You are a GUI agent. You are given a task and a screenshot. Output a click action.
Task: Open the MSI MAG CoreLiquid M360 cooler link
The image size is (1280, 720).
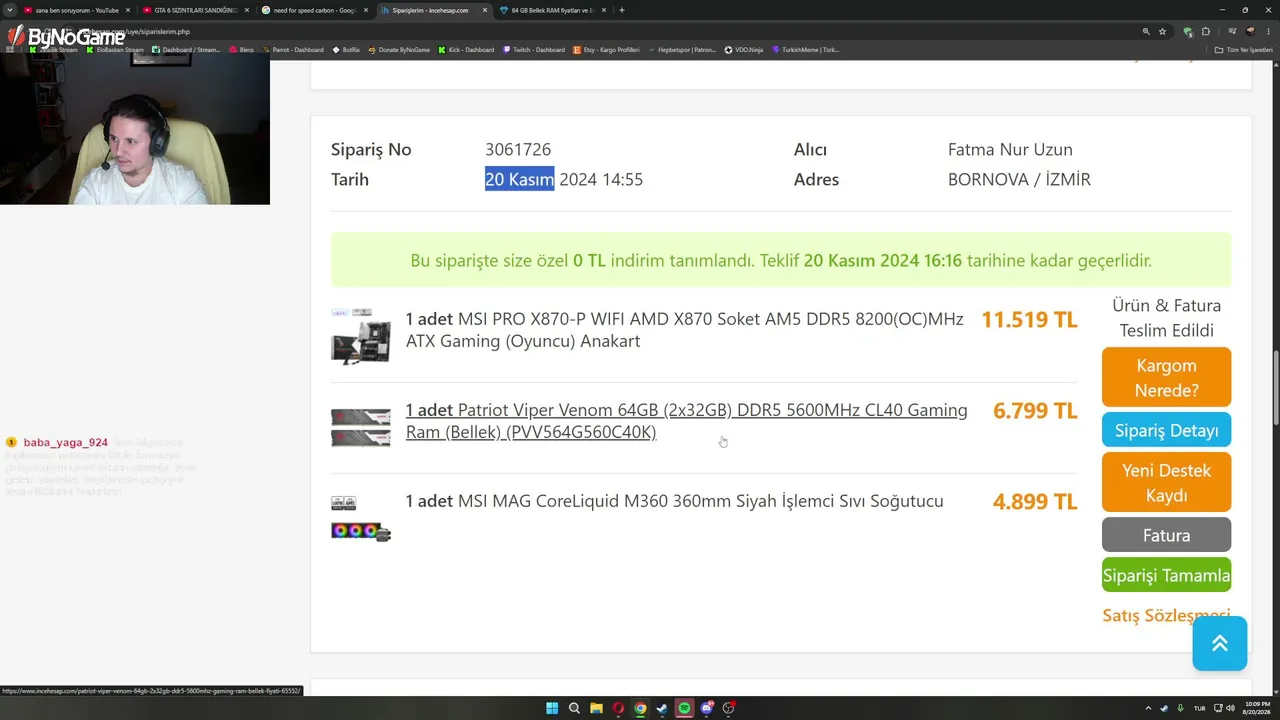[x=674, y=501]
